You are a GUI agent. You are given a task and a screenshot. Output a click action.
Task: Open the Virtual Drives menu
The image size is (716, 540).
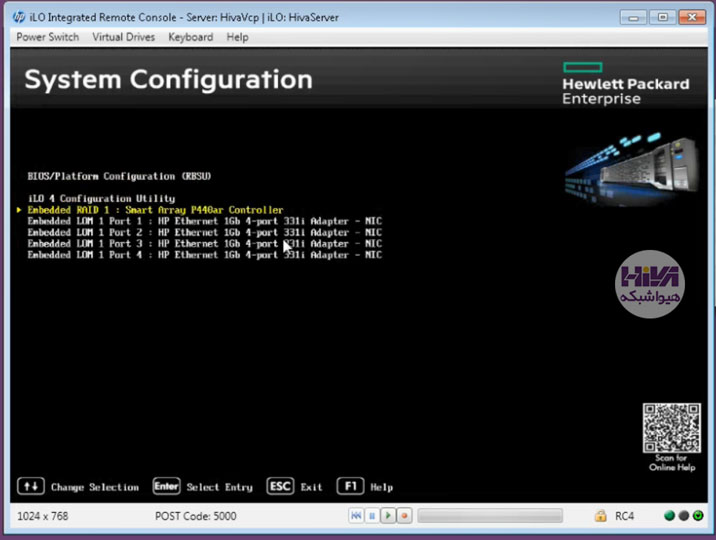coord(123,37)
